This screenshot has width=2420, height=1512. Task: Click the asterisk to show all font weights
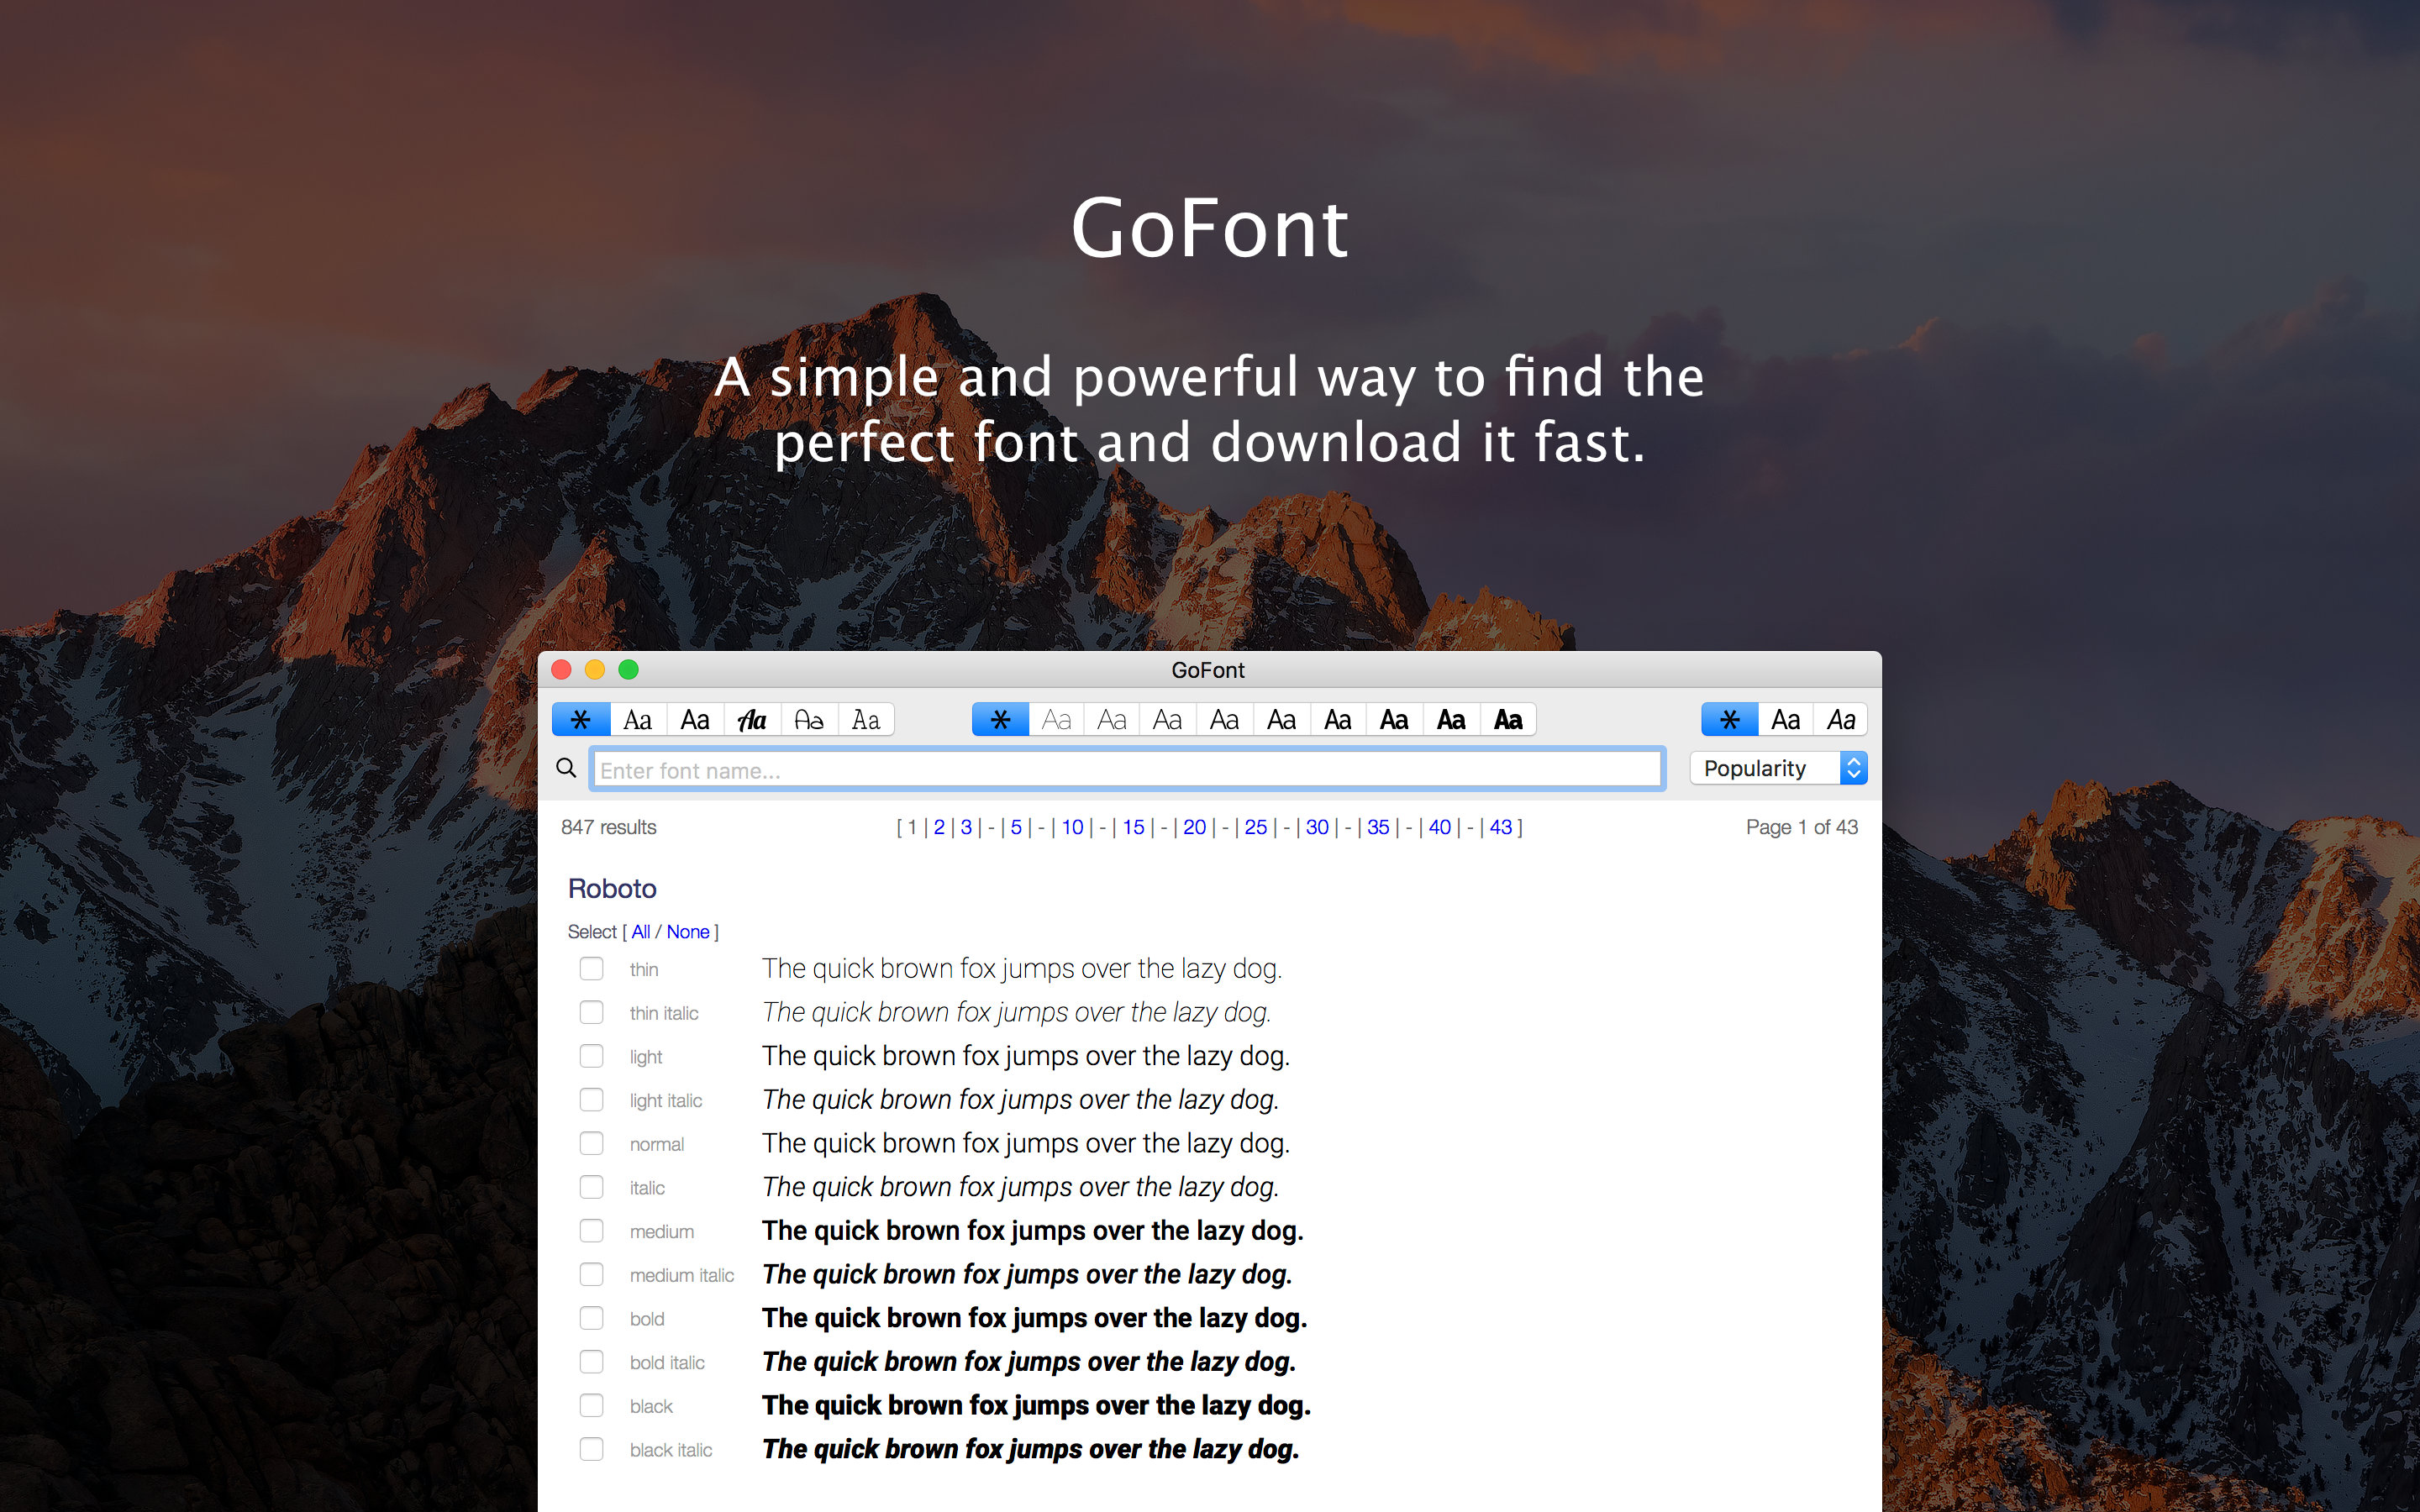tap(1001, 718)
